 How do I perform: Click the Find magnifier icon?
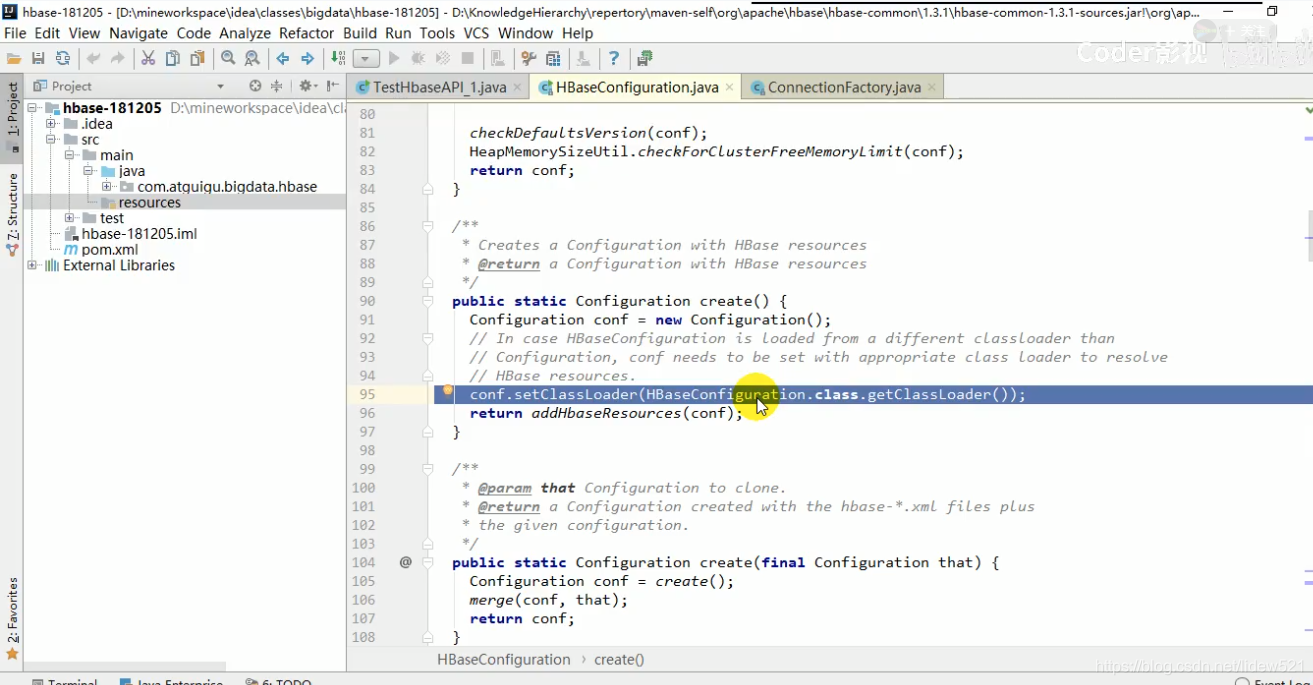click(228, 59)
